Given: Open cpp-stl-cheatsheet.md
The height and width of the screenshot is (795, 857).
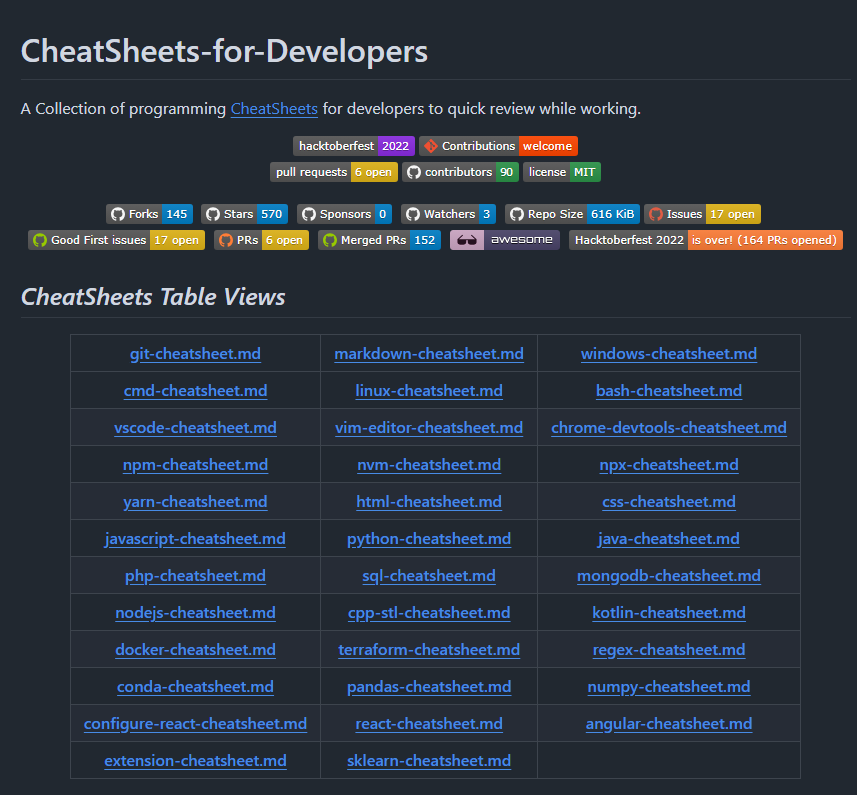Looking at the screenshot, I should (x=429, y=613).
